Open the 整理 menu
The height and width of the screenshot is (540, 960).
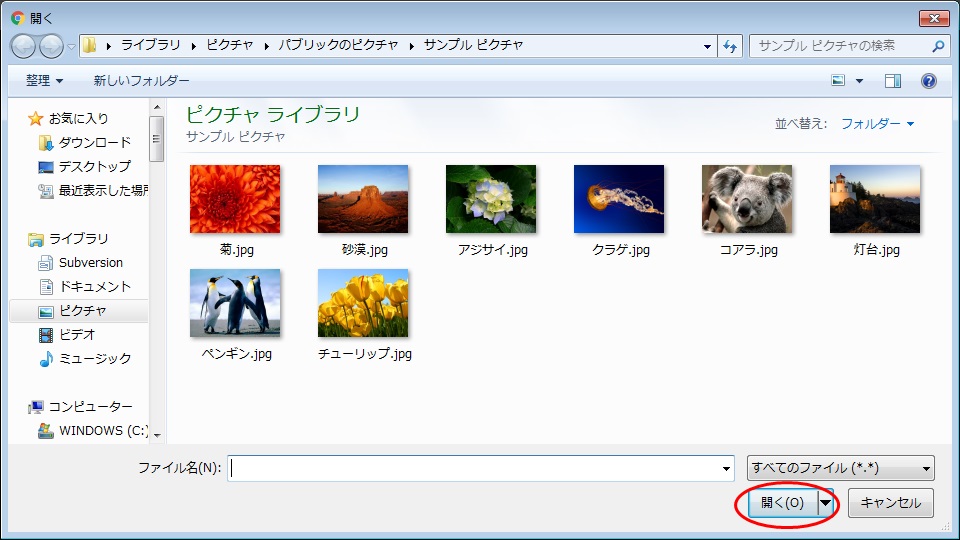(44, 80)
